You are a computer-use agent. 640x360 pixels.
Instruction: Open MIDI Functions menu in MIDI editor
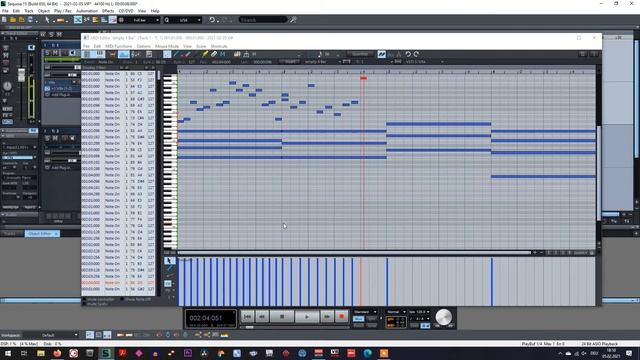119,46
